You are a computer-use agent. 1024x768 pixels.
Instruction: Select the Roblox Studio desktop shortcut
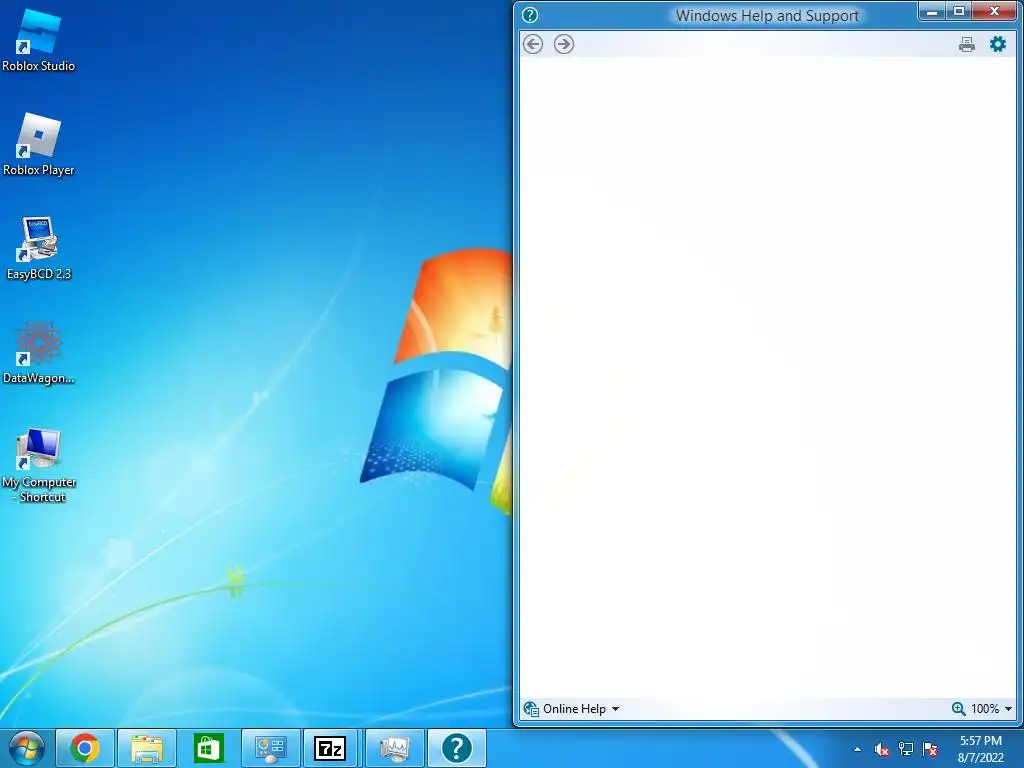[x=39, y=40]
